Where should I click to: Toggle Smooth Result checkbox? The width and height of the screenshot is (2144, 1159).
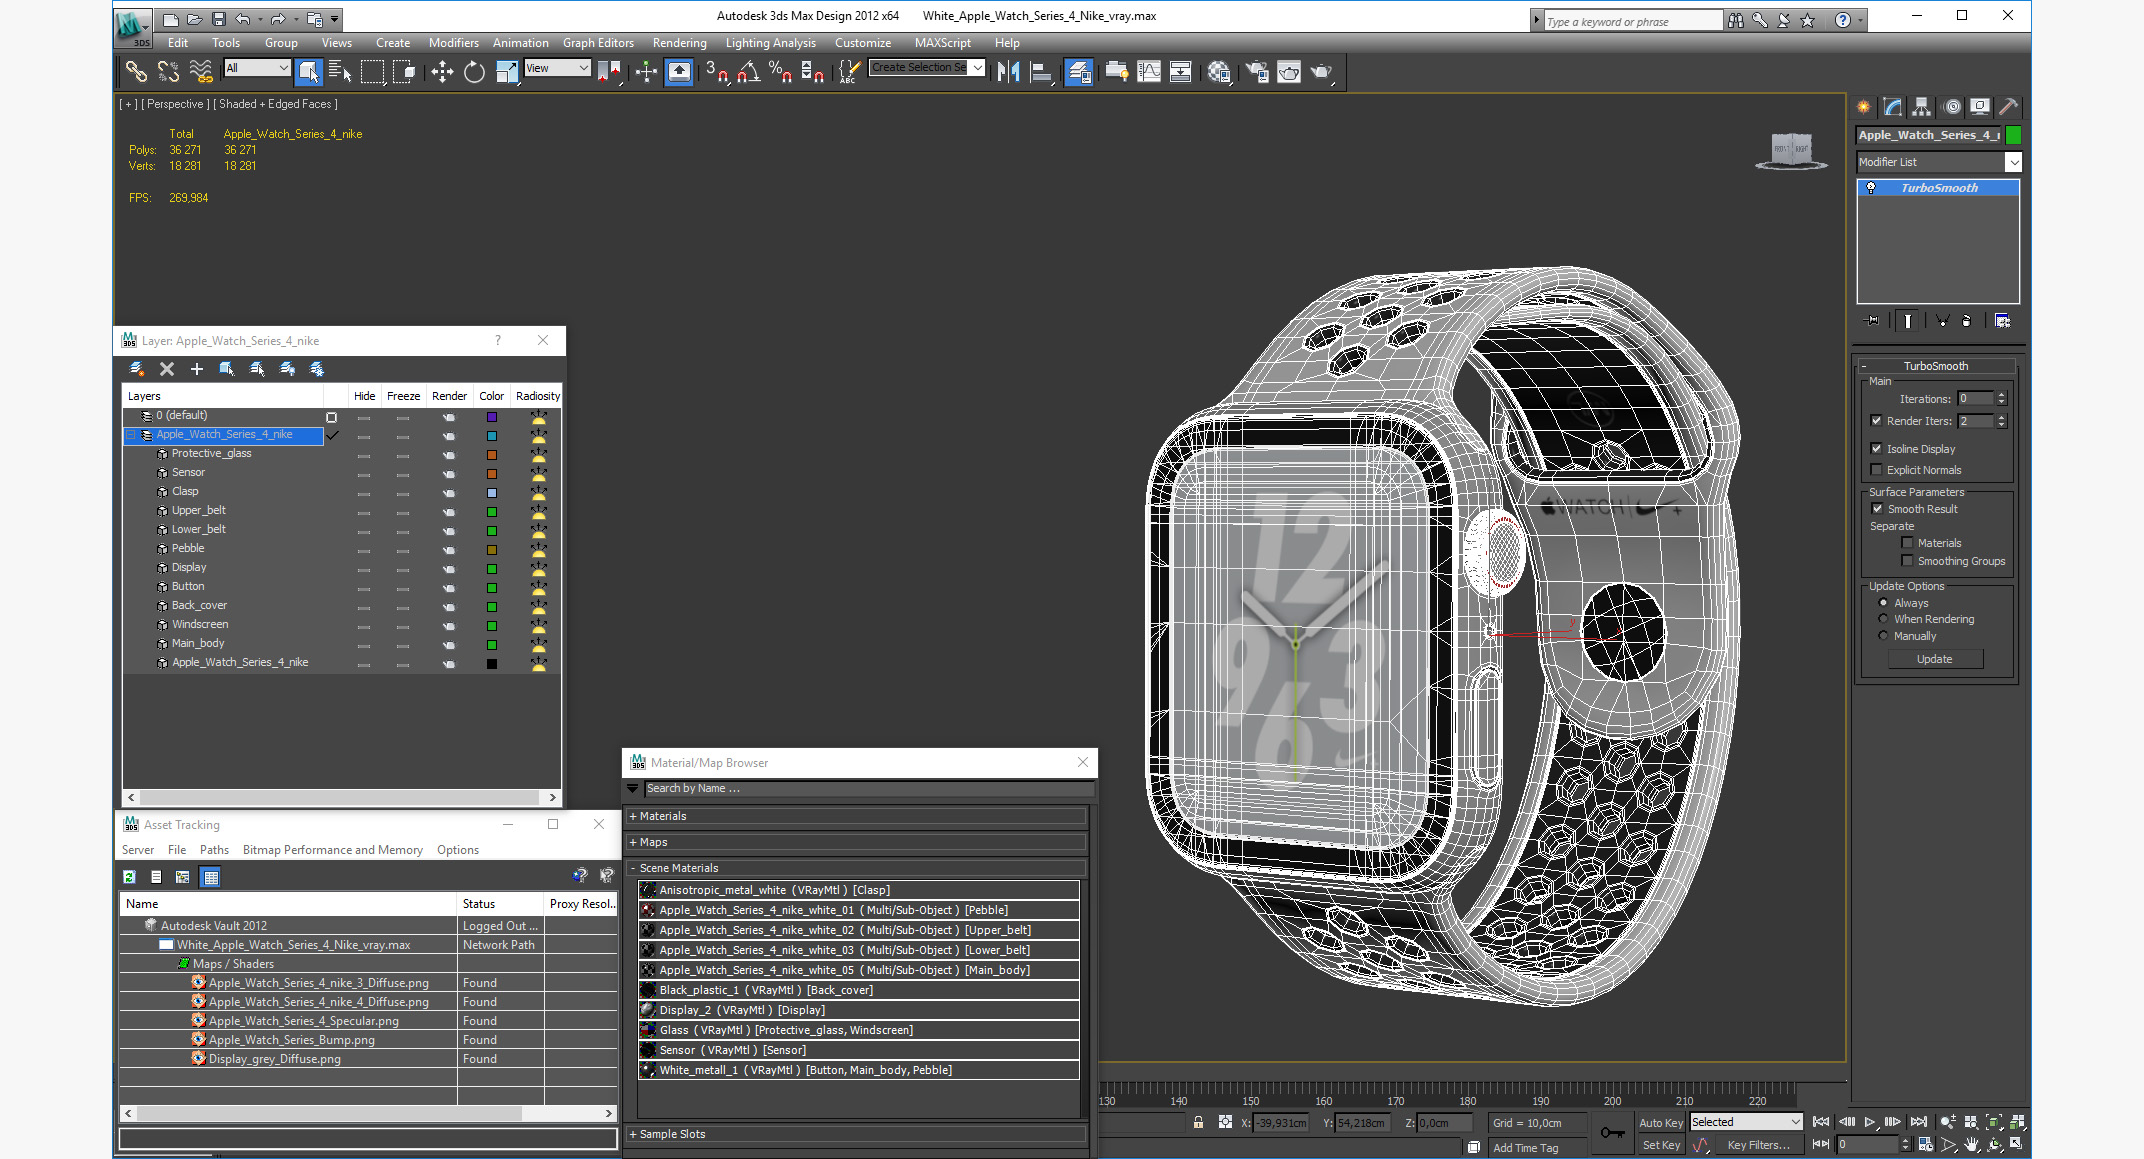pos(1877,509)
